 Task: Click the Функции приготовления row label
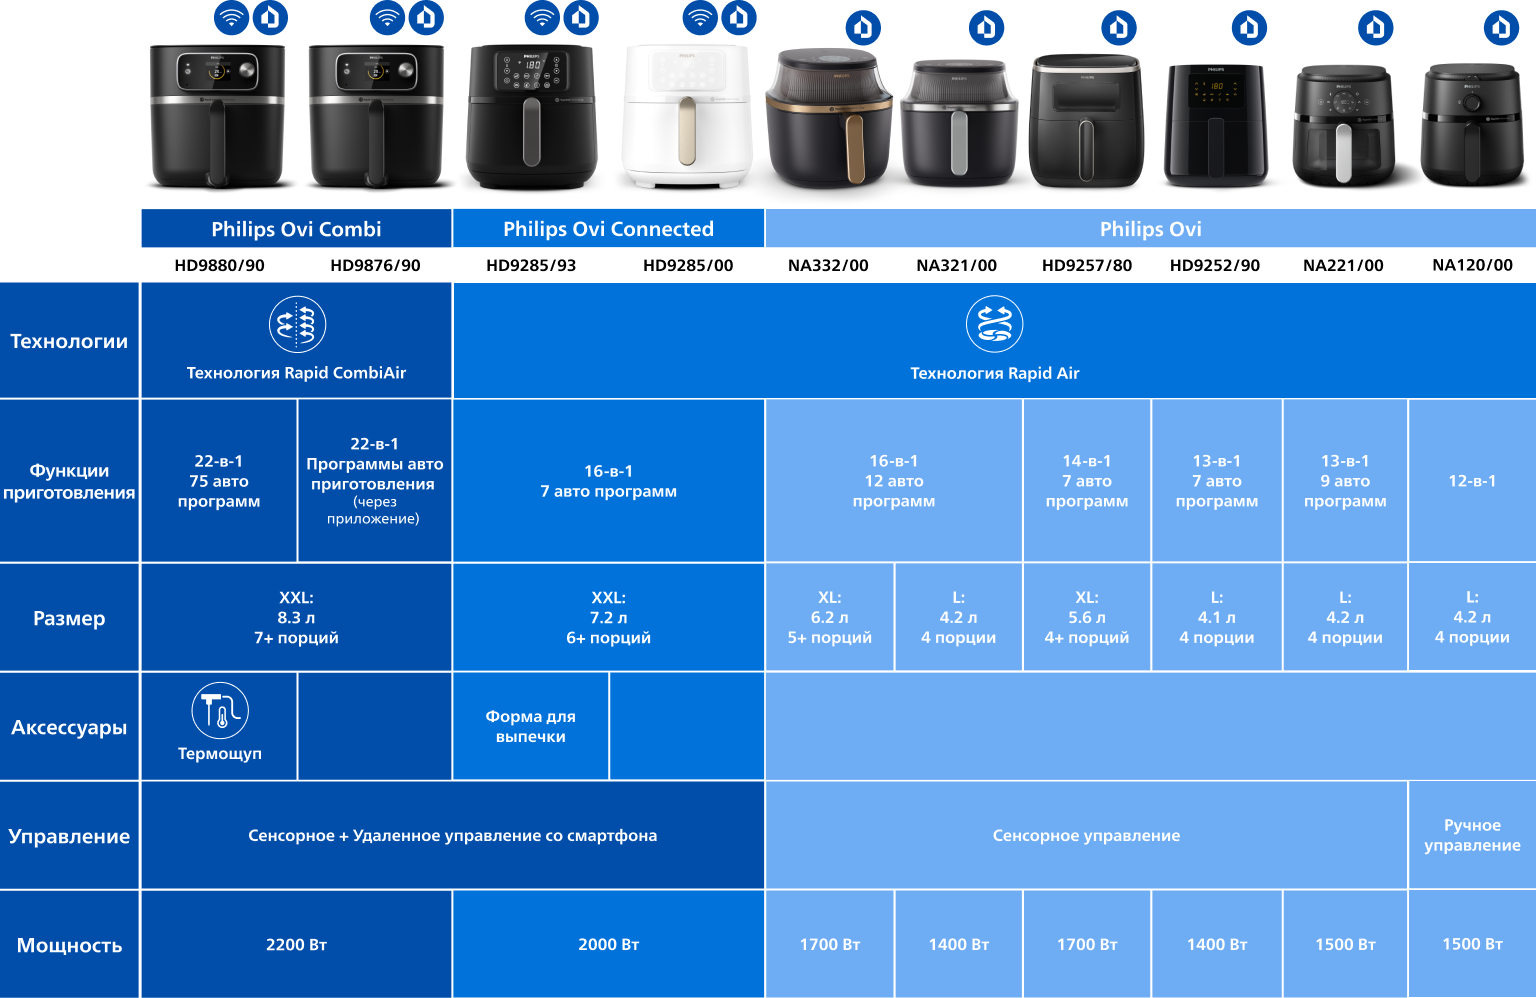coord(69,481)
